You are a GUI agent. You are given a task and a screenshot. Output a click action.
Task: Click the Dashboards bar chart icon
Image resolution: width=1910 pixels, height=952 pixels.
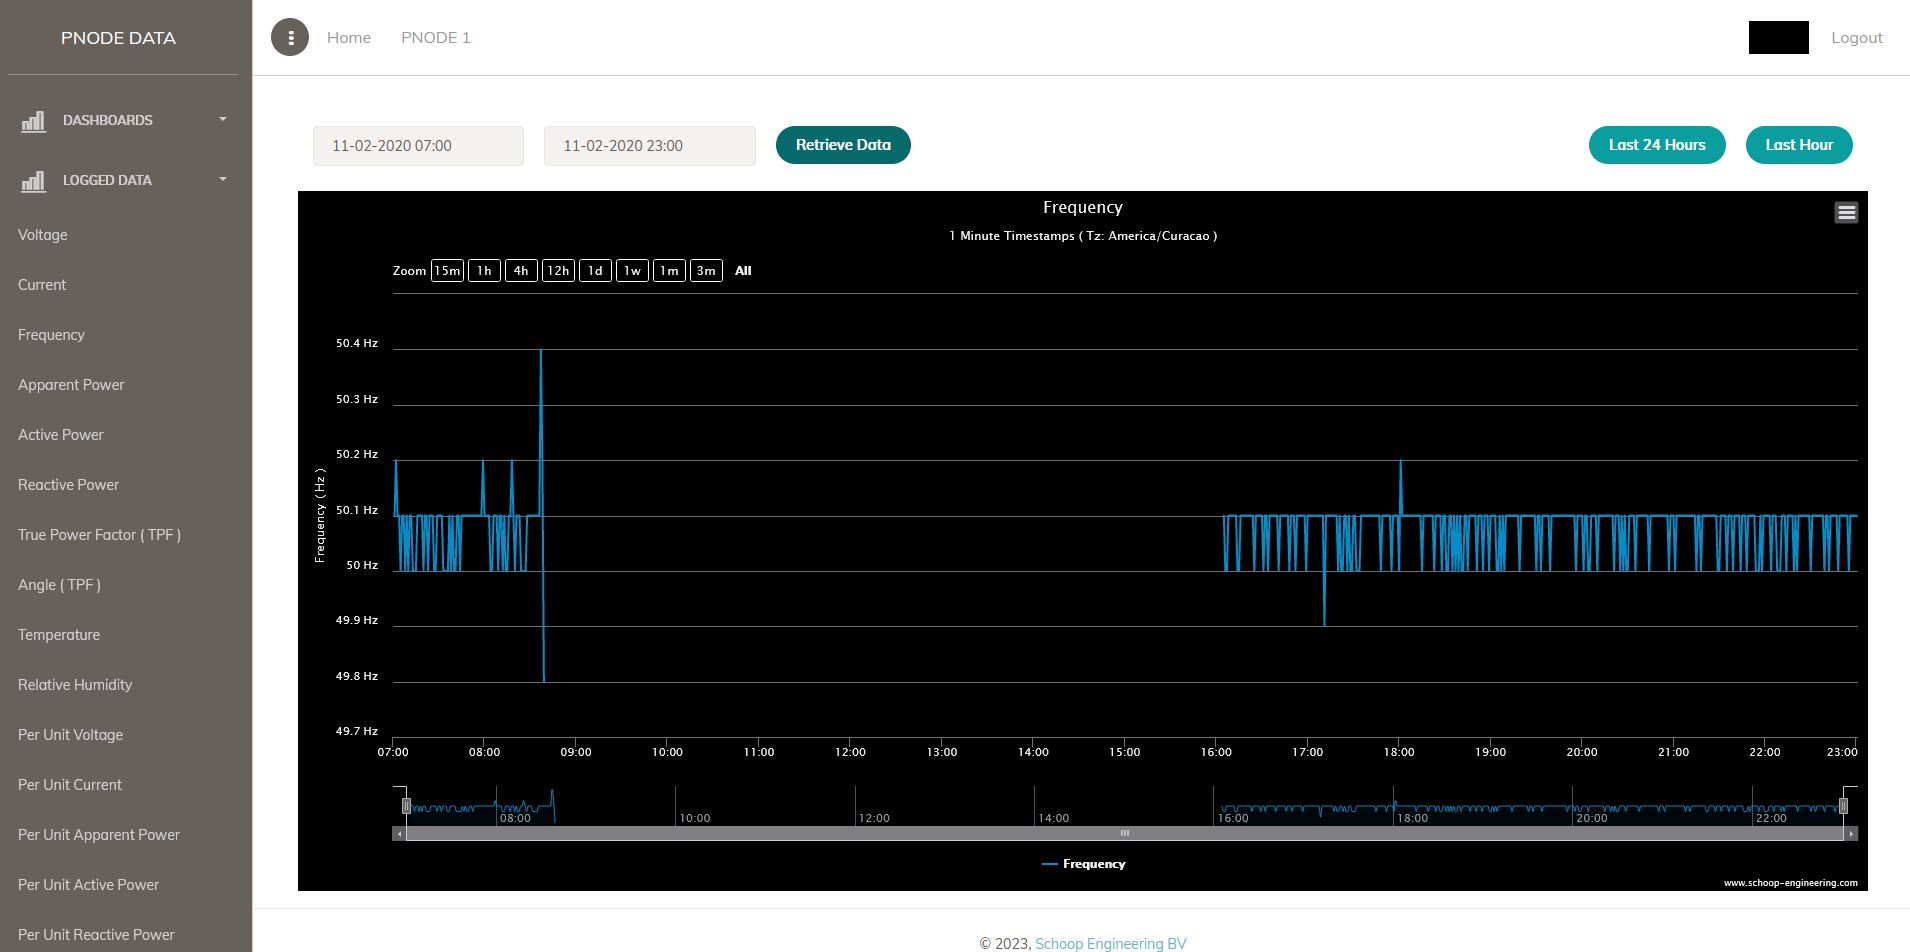(33, 121)
